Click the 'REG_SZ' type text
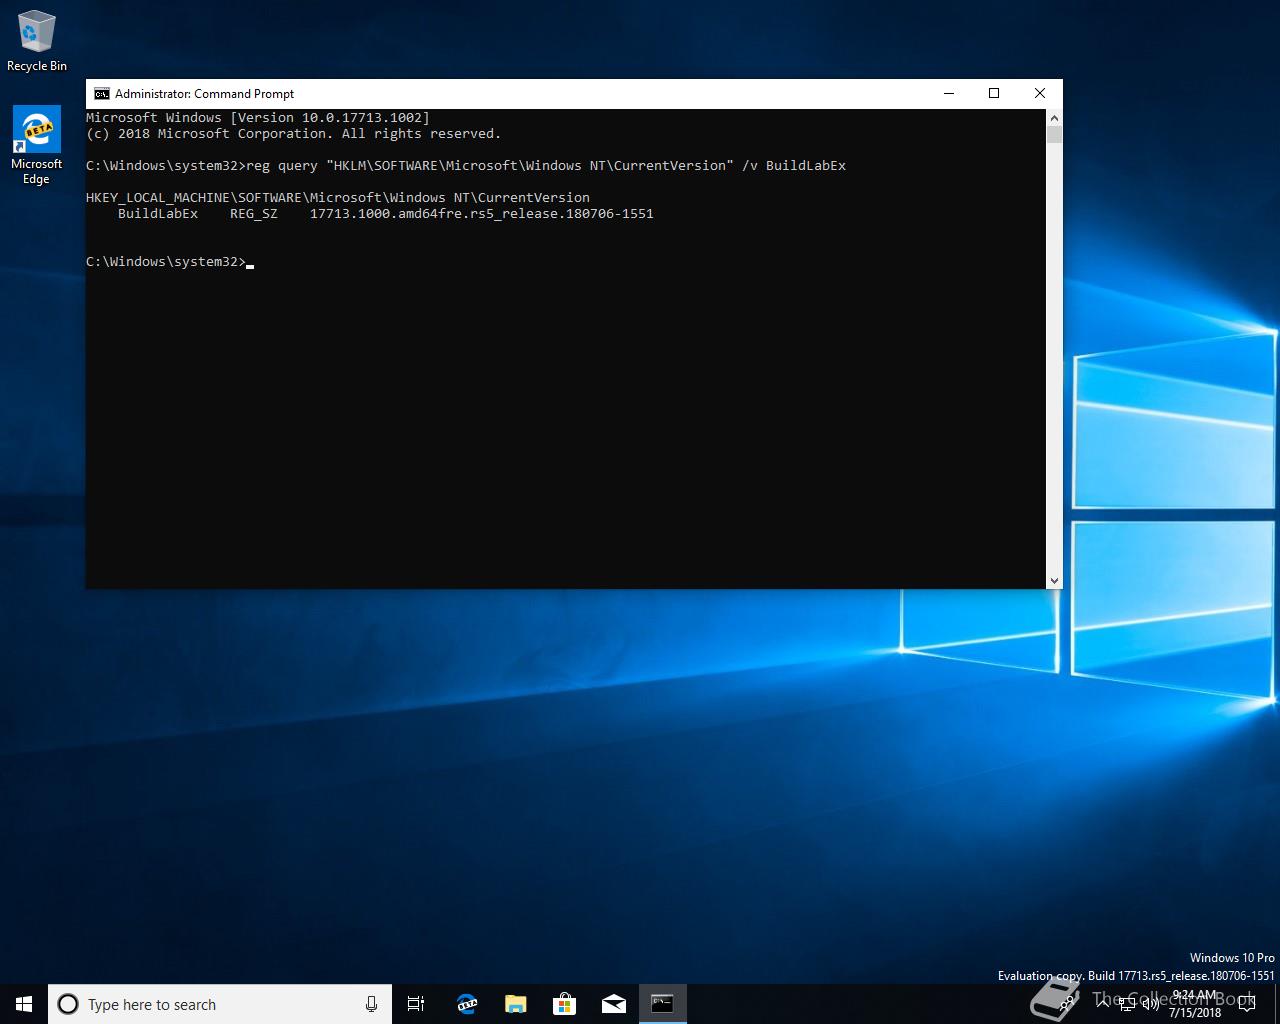 coord(254,214)
